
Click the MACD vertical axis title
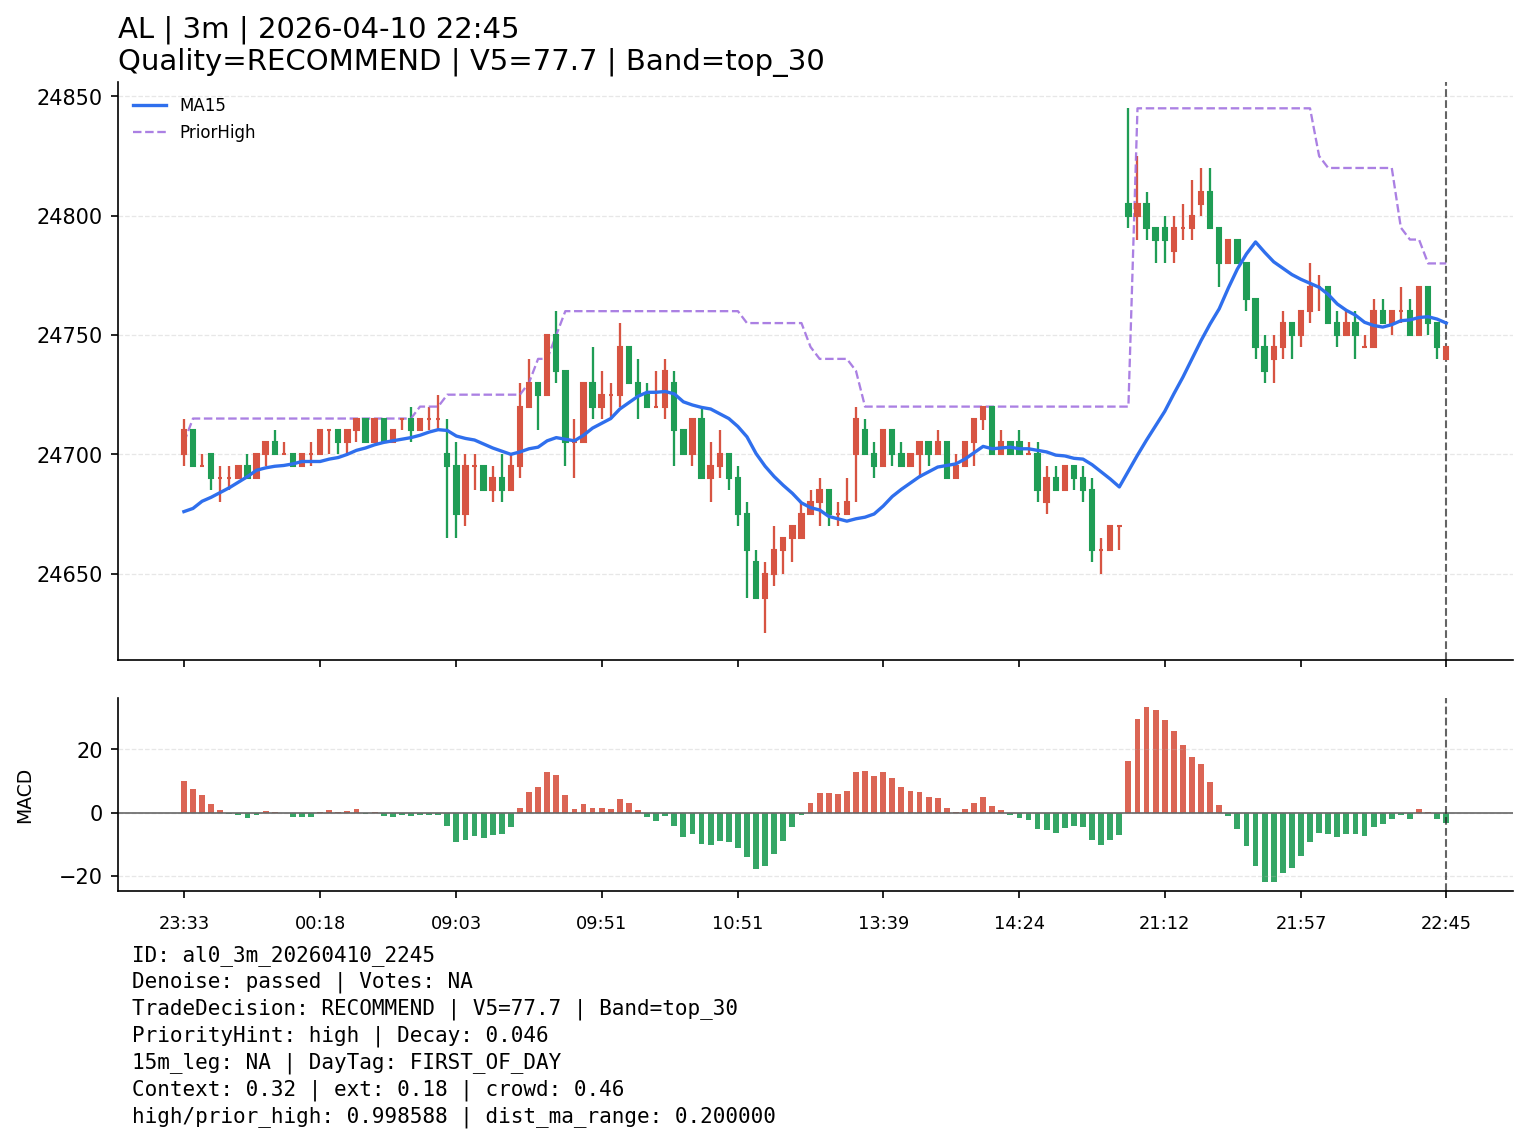25,796
